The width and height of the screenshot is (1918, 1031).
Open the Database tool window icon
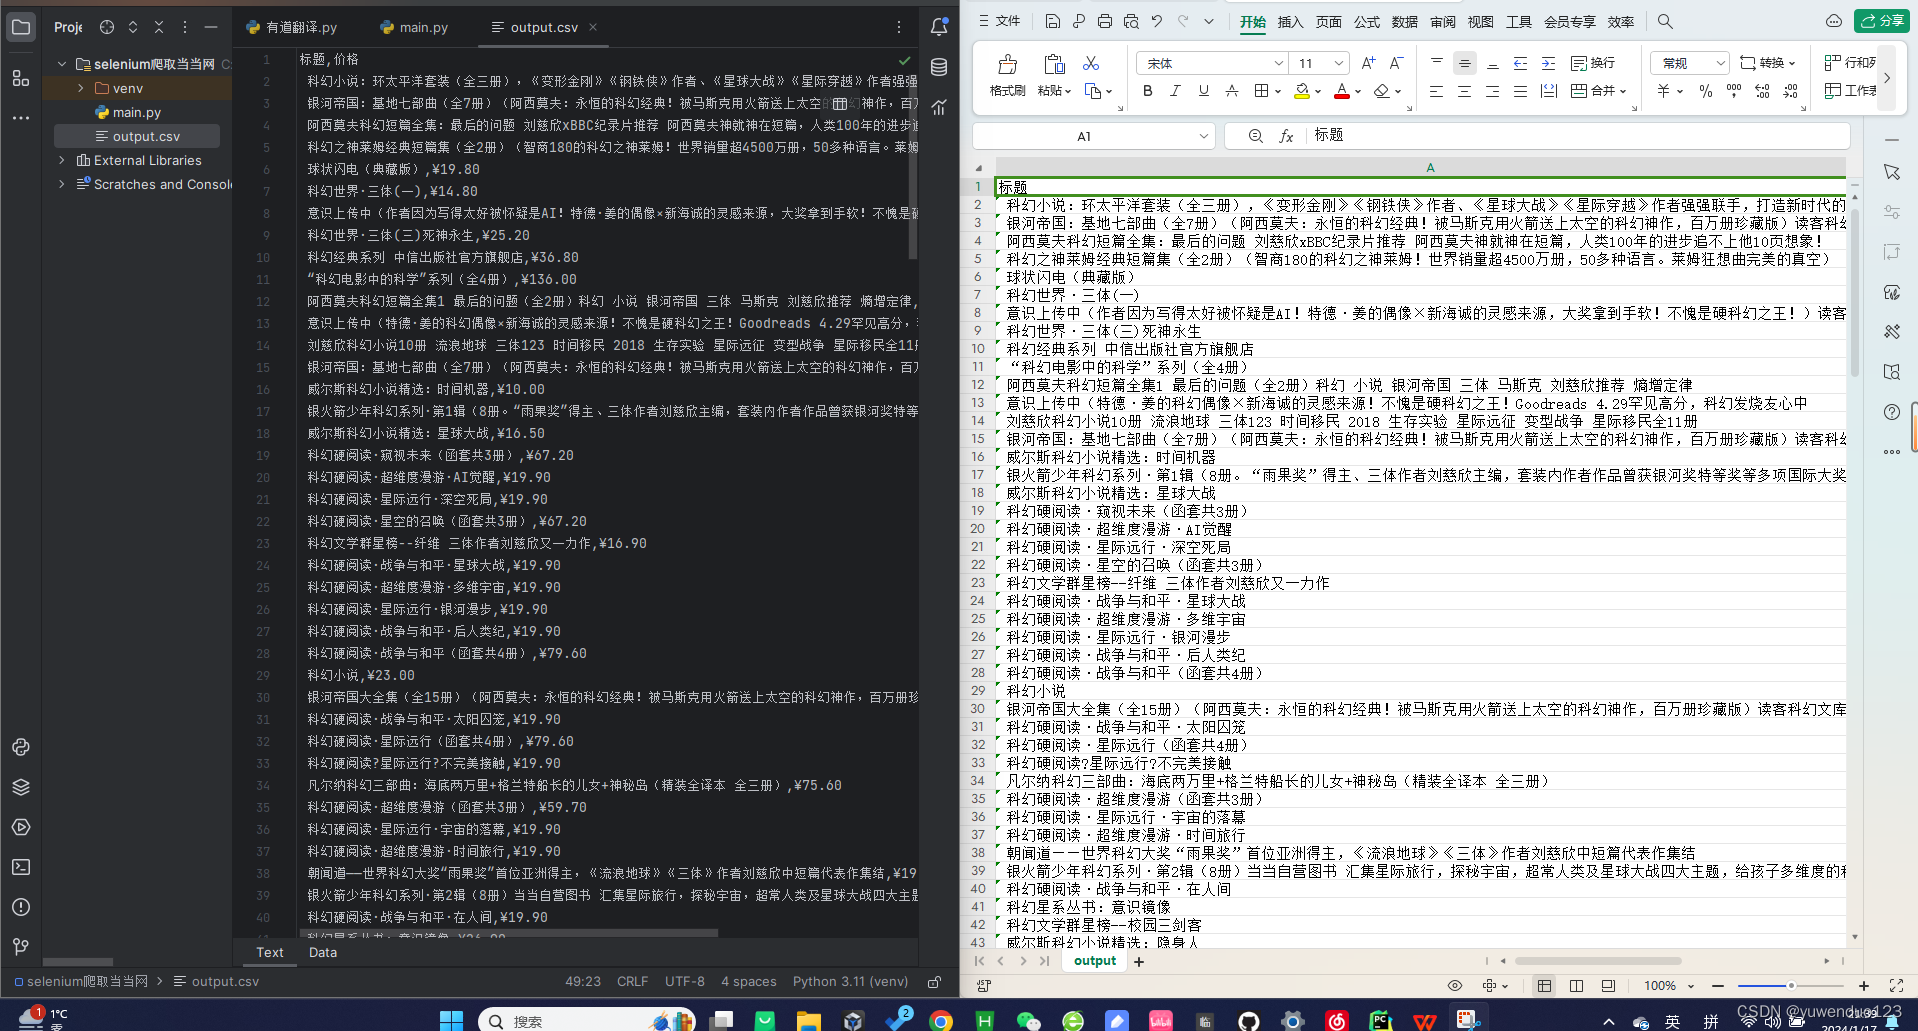[939, 67]
